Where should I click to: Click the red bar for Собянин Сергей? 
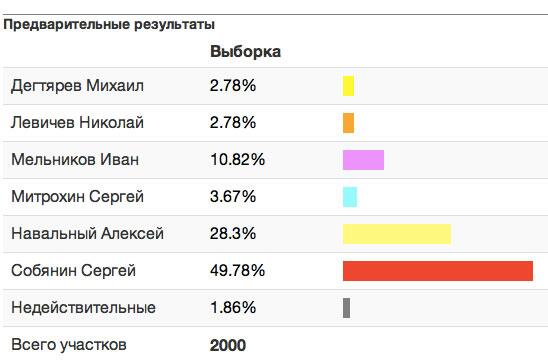coord(438,271)
